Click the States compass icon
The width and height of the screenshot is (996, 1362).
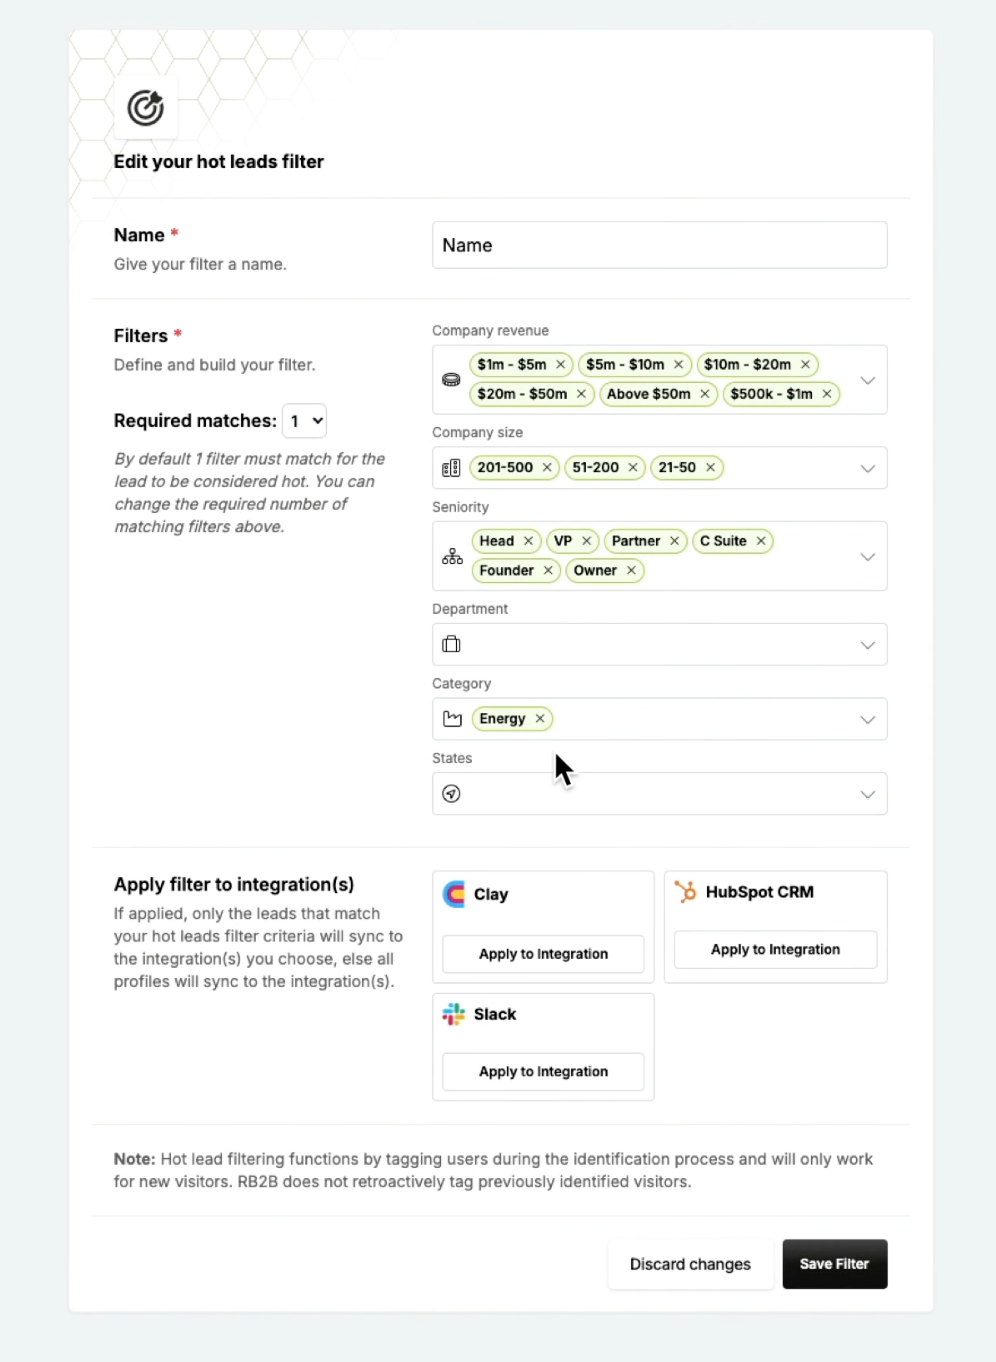click(x=452, y=794)
